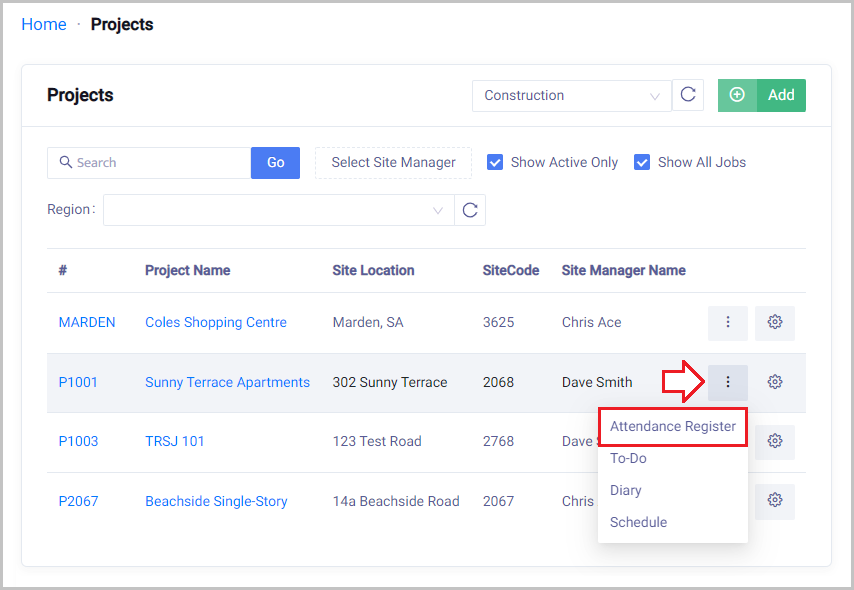Screen dimensions: 854x590
Task: Click three-dot menu for Sunny Terrace Apartments
Action: pos(727,382)
